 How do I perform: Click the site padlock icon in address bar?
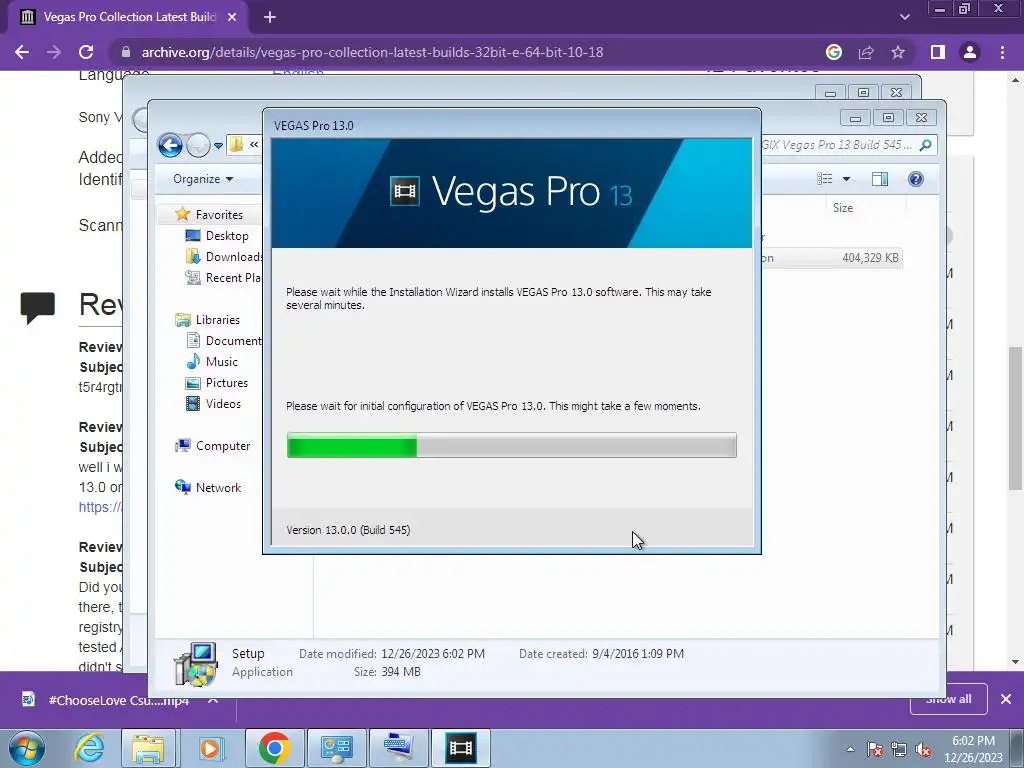(126, 52)
